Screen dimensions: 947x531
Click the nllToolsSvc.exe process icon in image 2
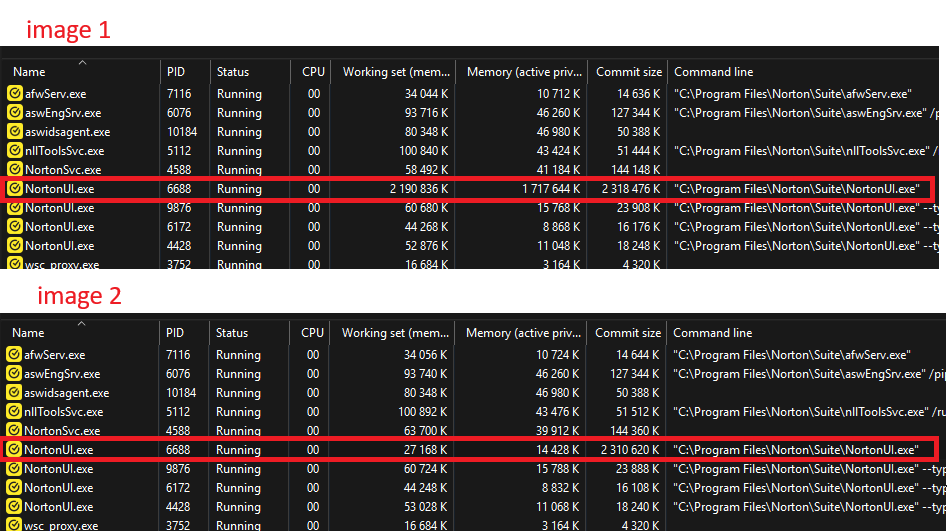[x=14, y=412]
